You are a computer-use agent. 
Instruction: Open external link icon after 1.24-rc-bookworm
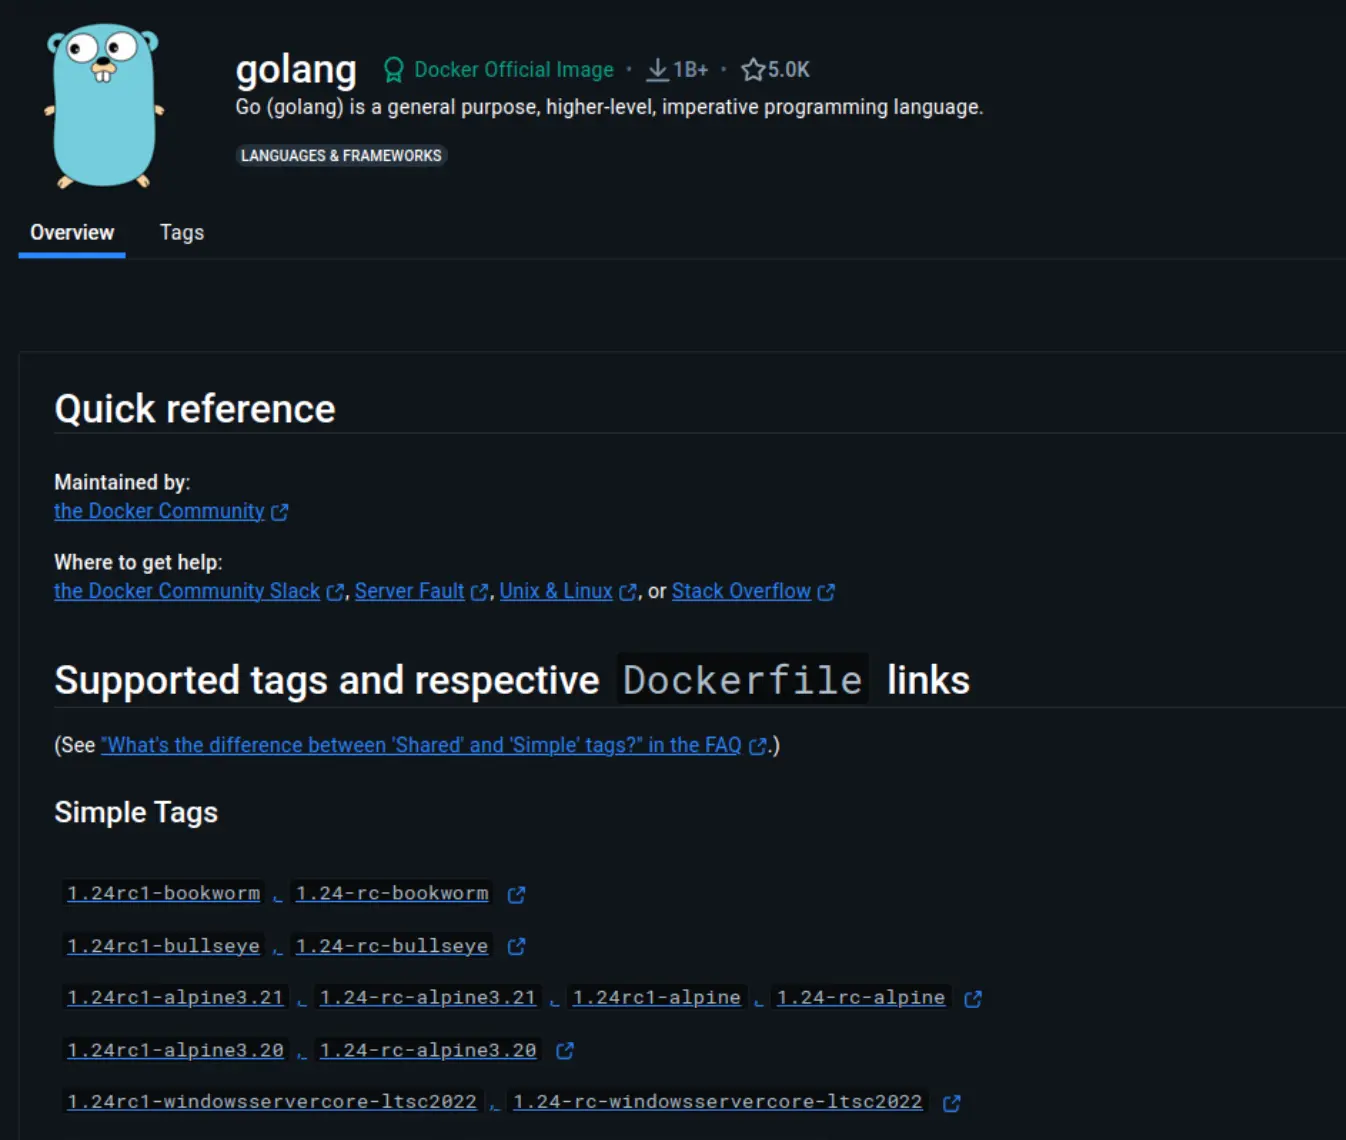516,895
